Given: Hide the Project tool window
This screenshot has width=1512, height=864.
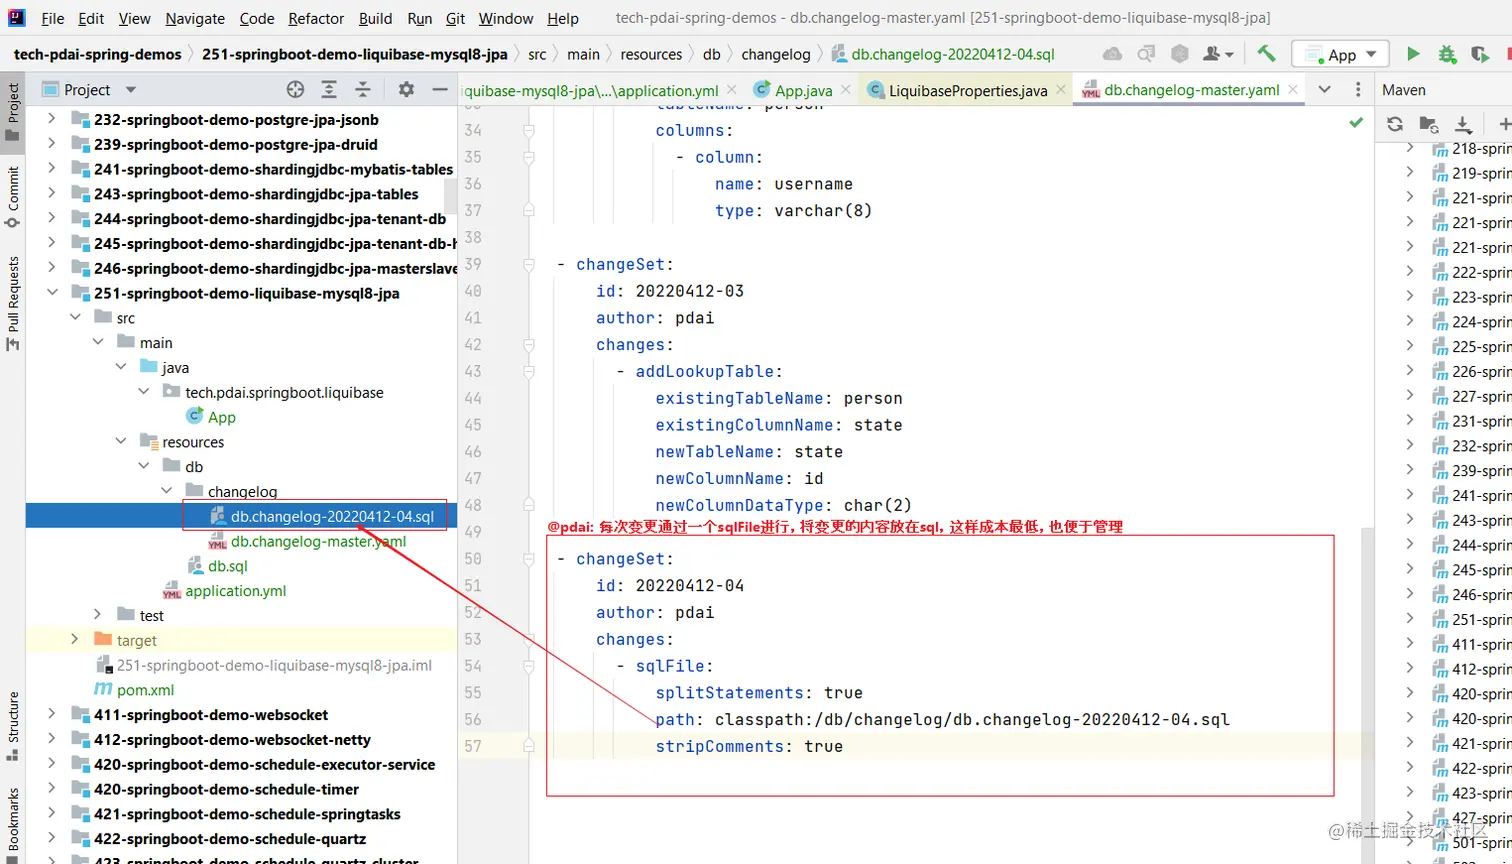Looking at the screenshot, I should coord(439,89).
